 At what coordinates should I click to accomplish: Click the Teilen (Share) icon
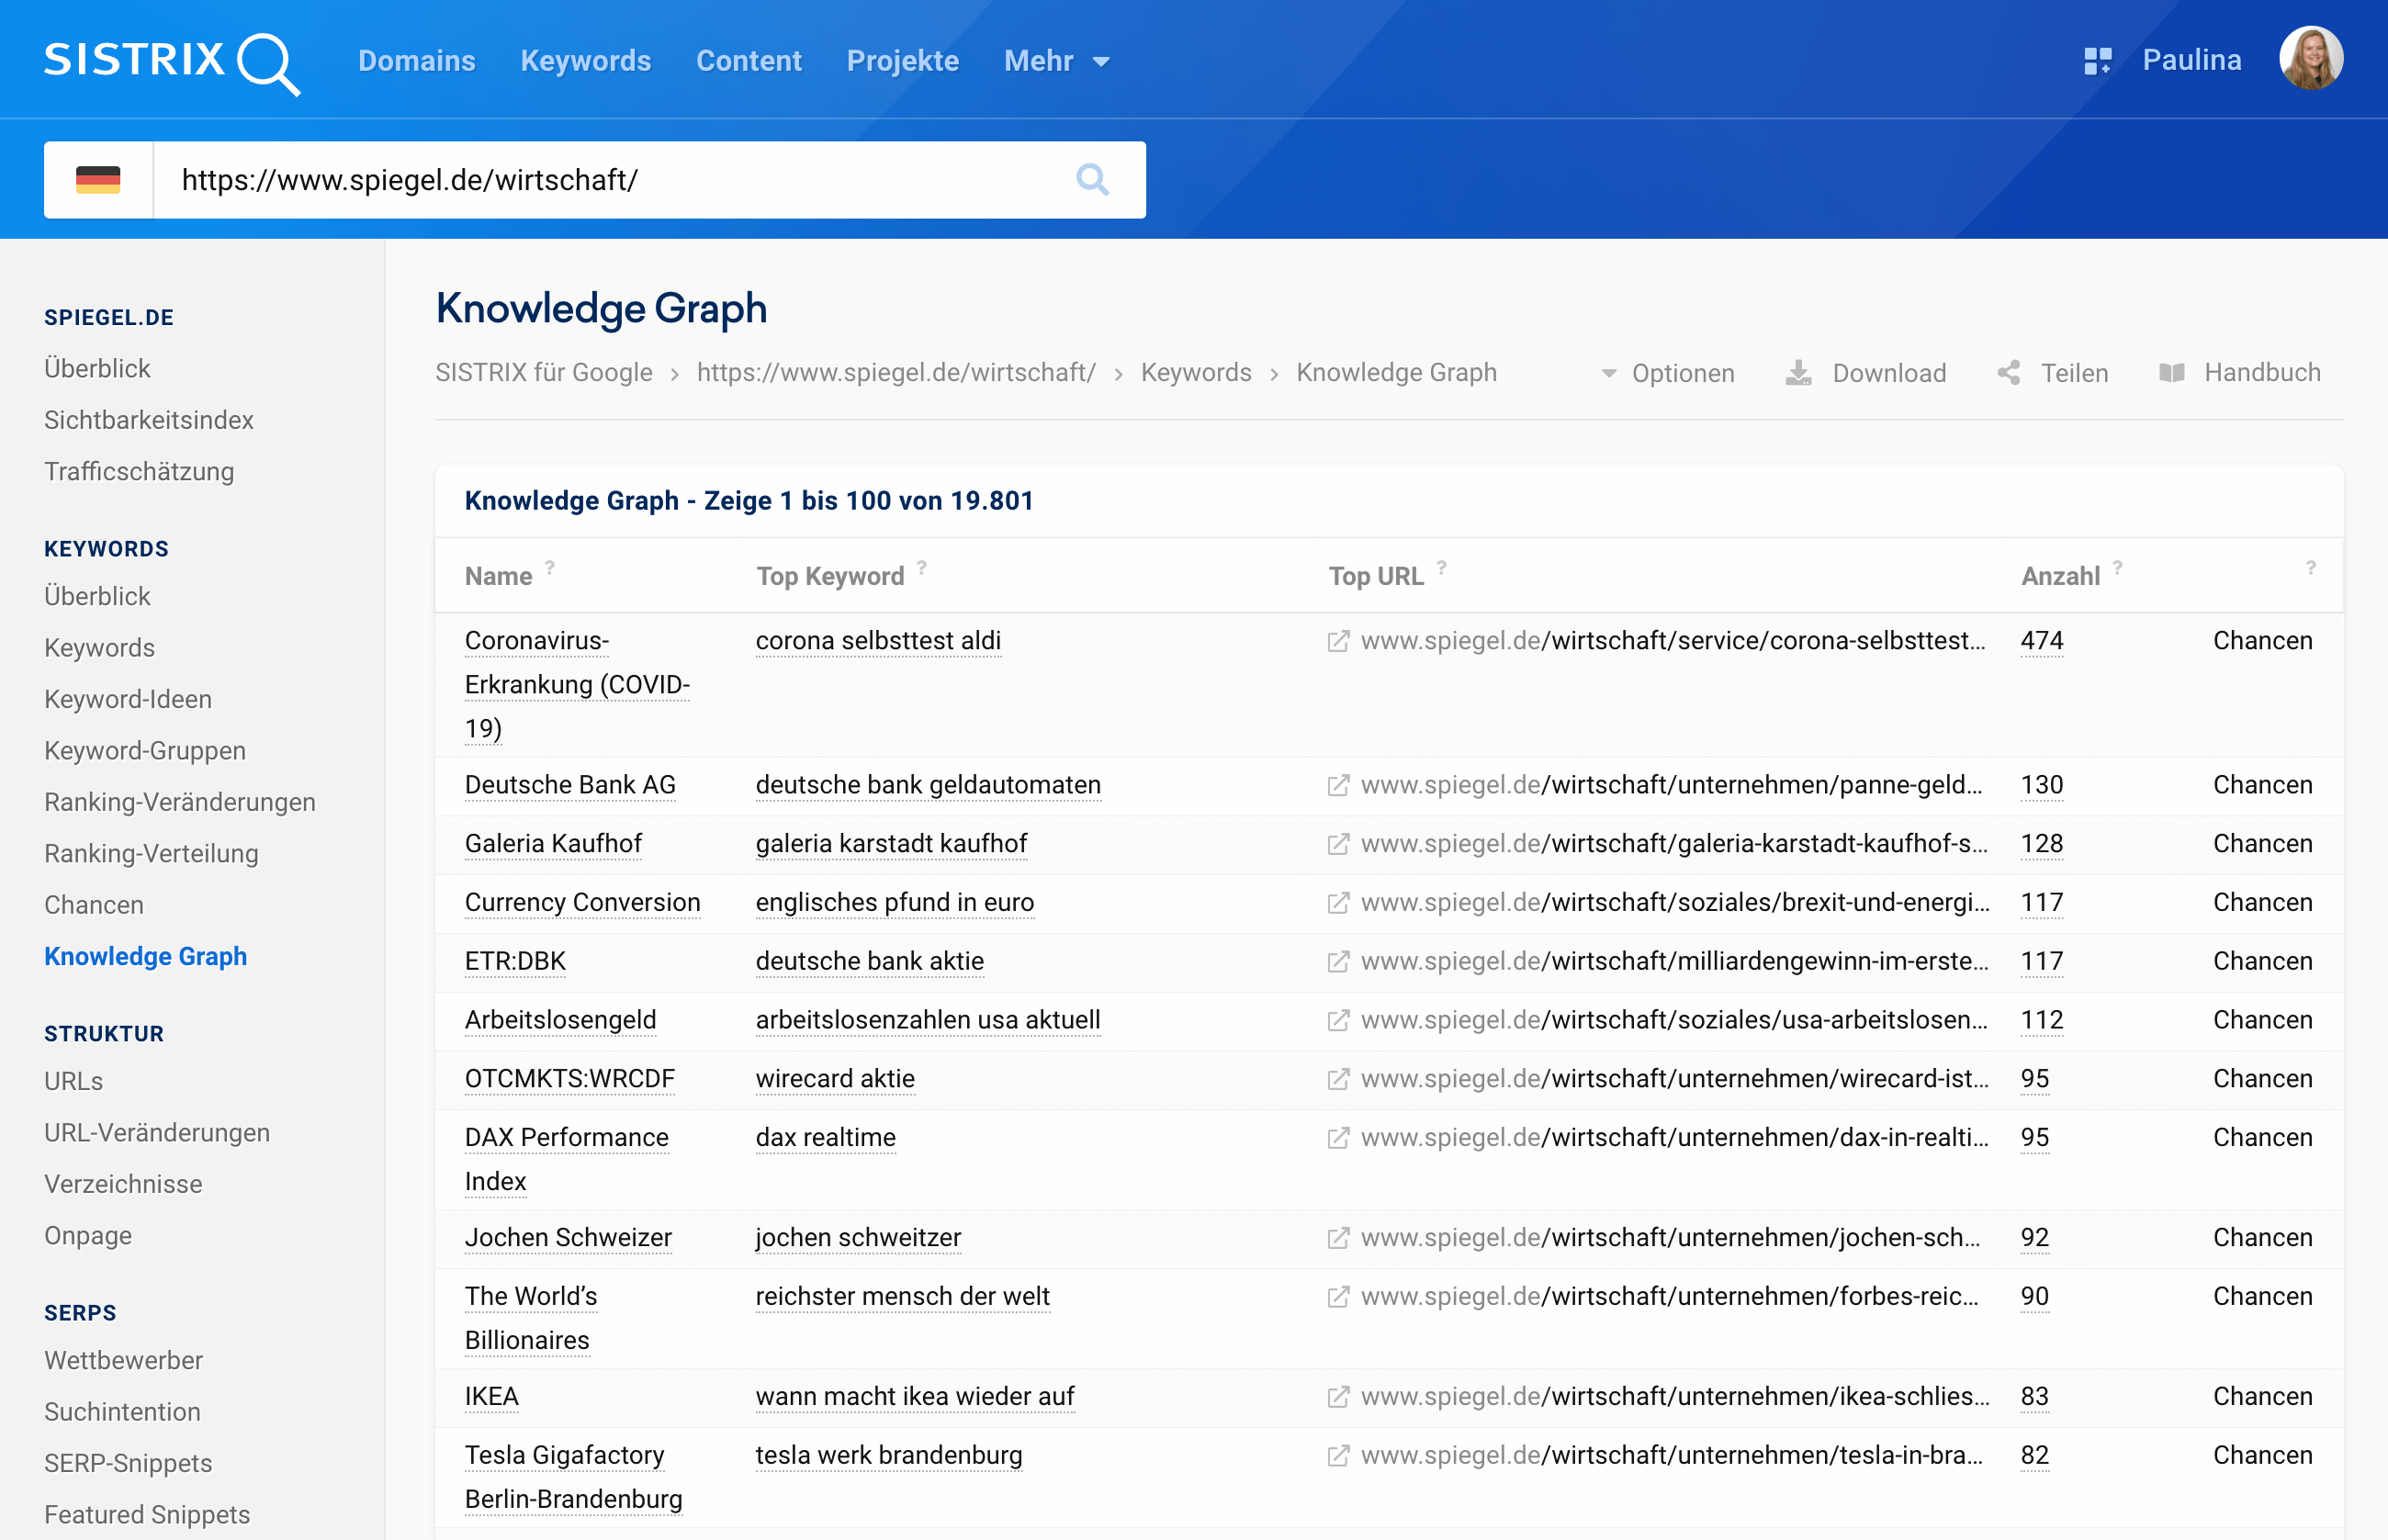pos(2011,373)
